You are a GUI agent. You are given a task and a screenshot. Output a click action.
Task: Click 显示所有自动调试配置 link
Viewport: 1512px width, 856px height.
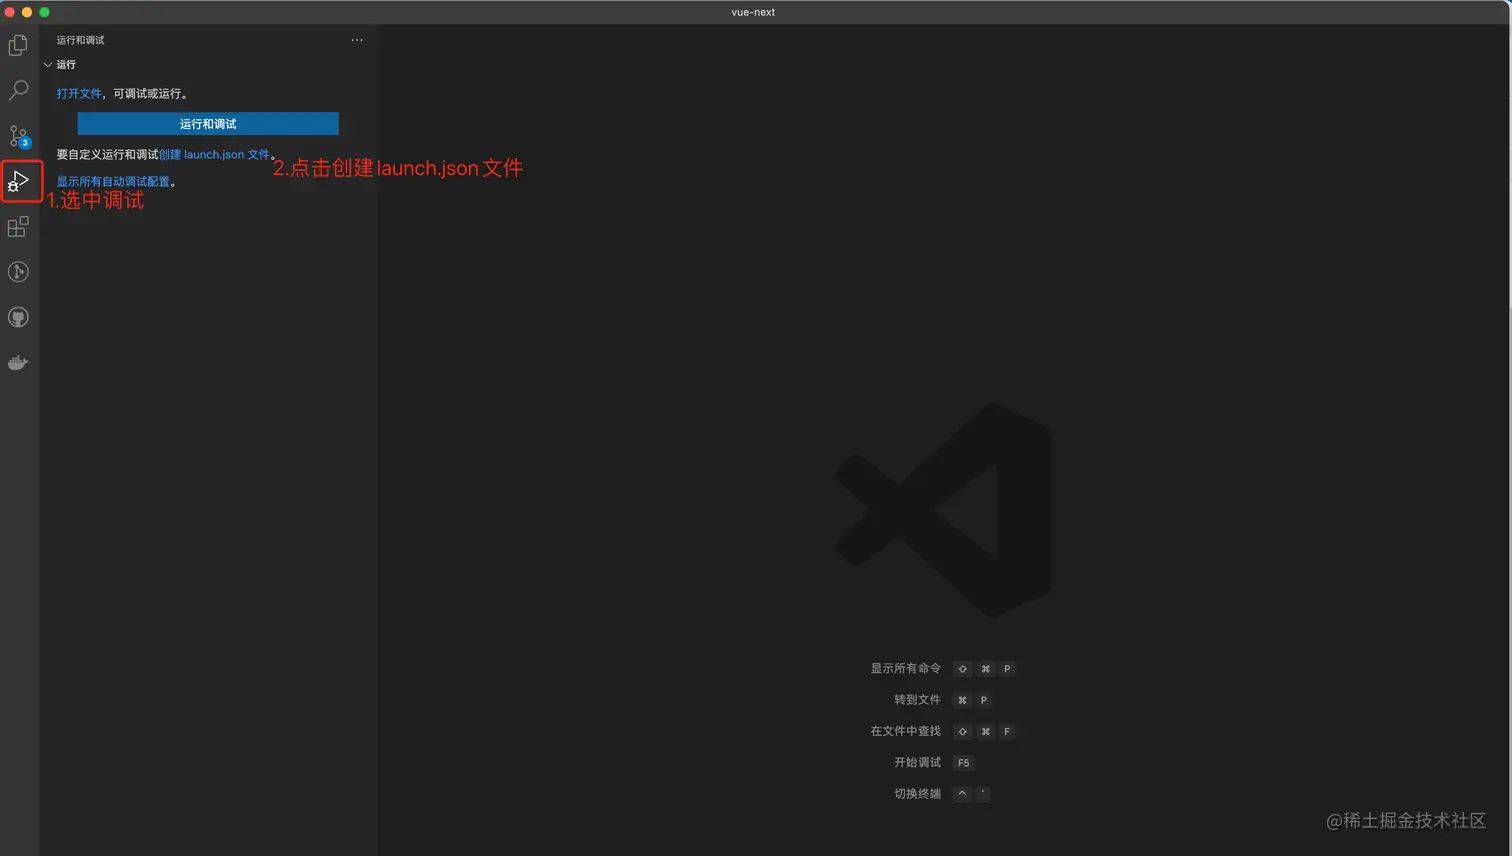tap(113, 182)
